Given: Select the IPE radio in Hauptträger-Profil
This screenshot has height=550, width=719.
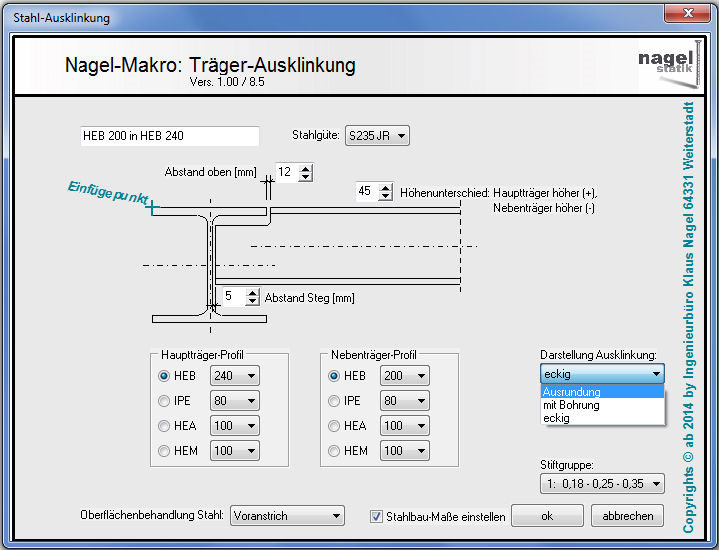Looking at the screenshot, I should (x=165, y=401).
